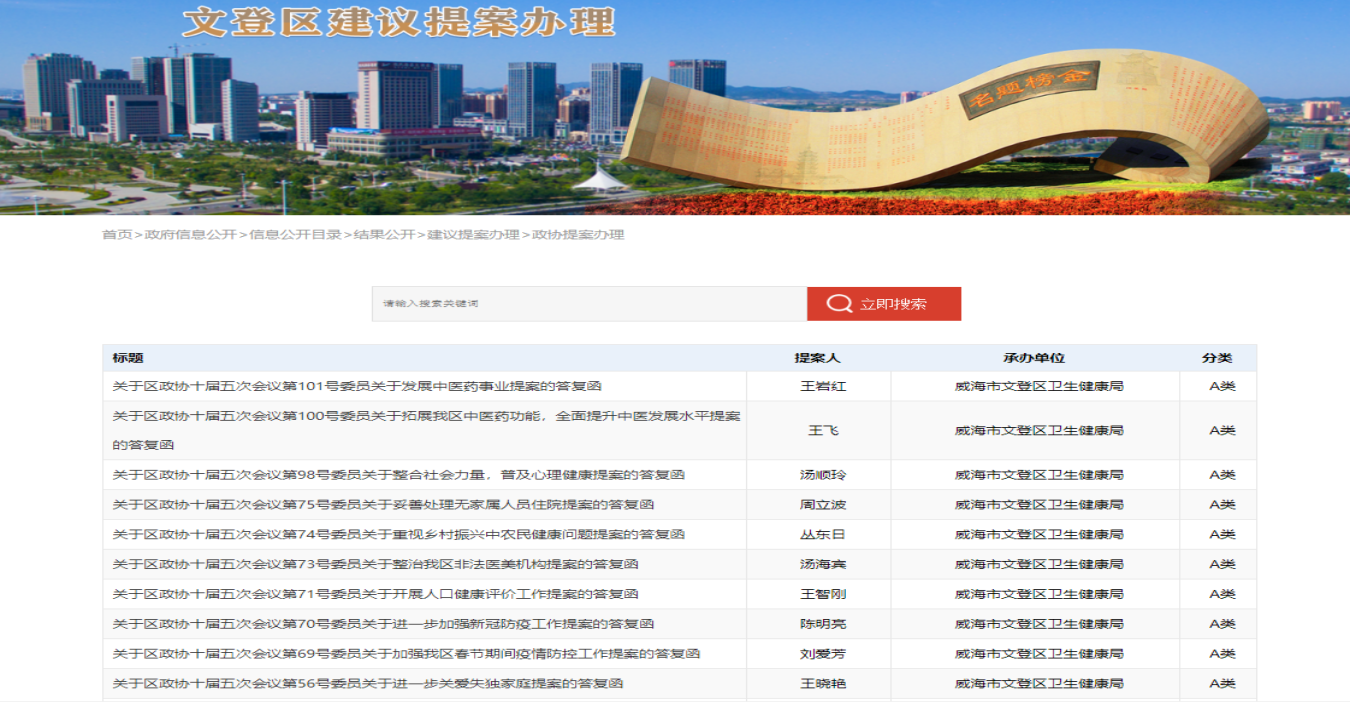Screen dimensions: 1350x702
Task: Go to 首页 in the breadcrumb
Action: tap(116, 235)
